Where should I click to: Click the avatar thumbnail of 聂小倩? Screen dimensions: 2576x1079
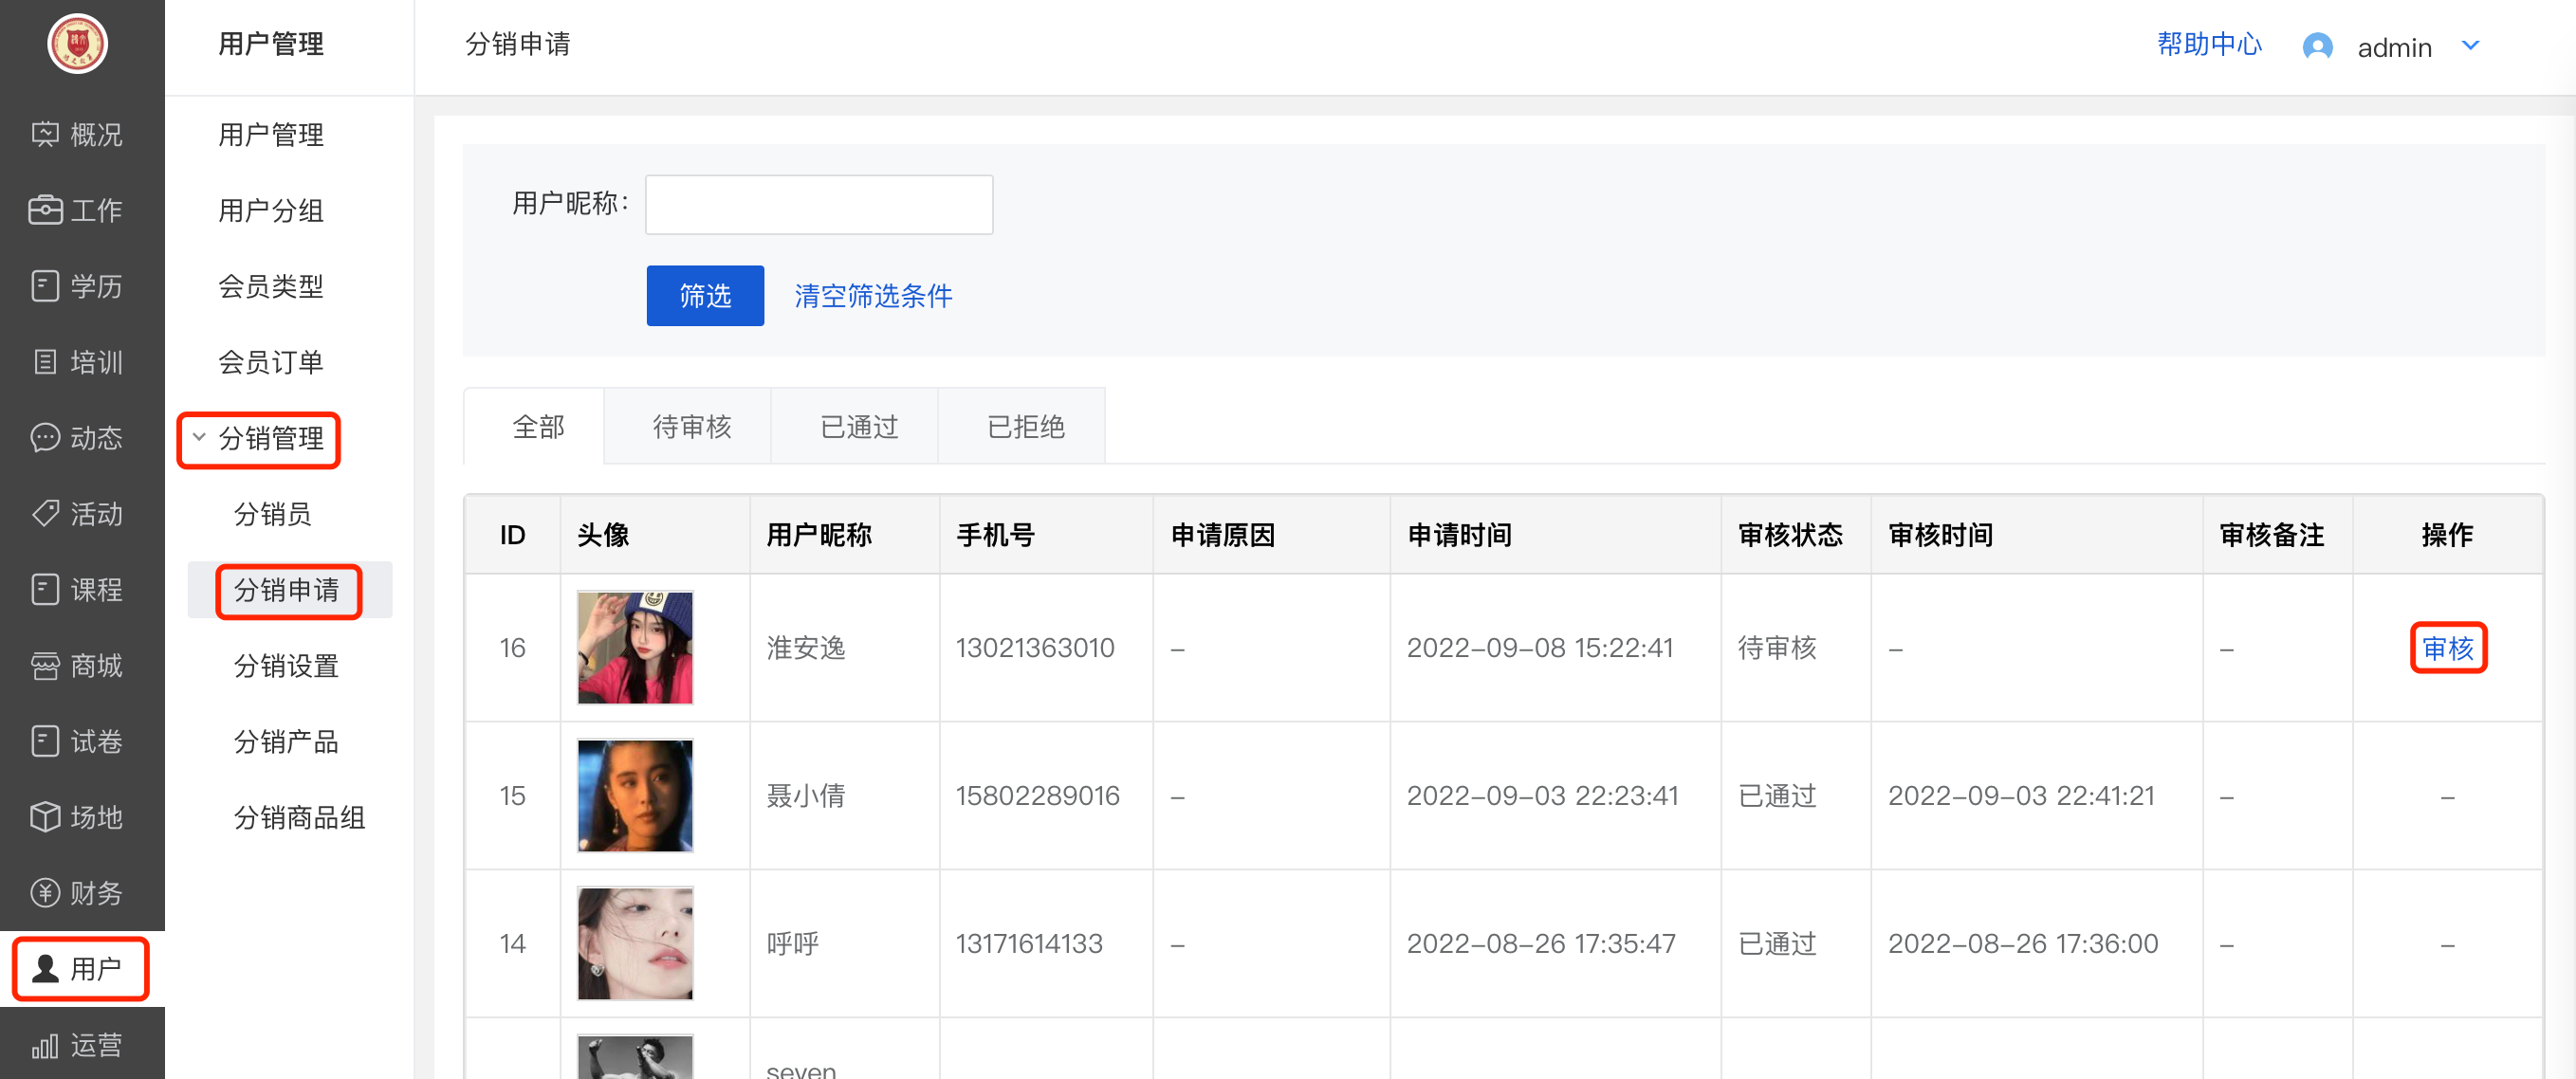pos(635,795)
